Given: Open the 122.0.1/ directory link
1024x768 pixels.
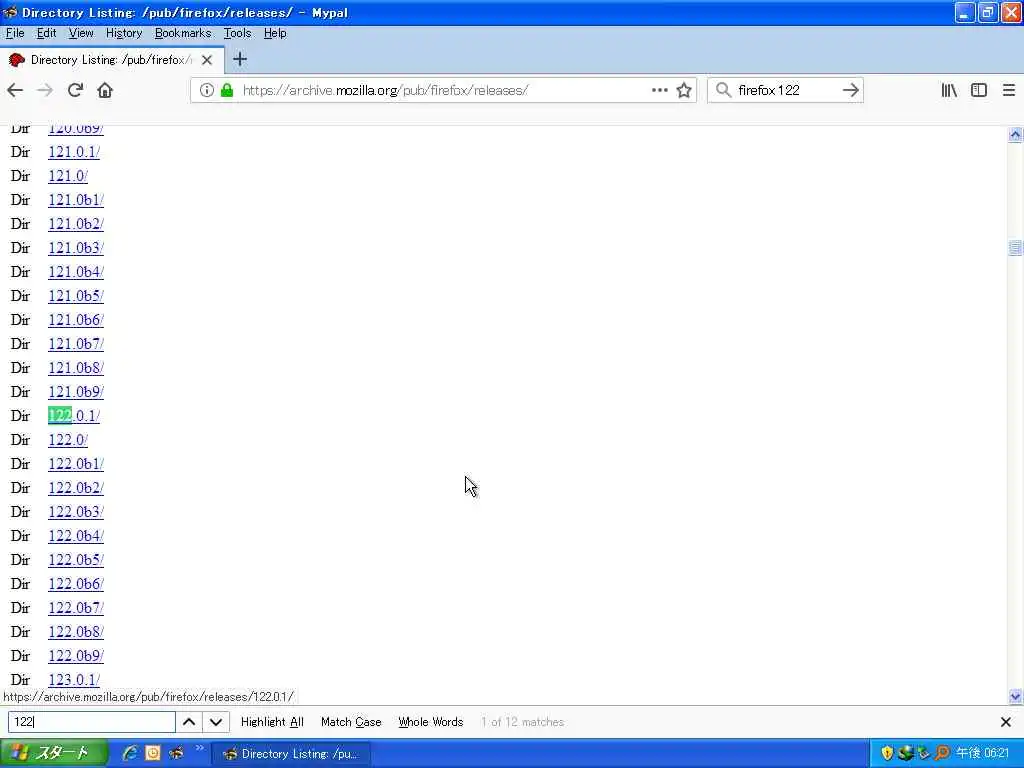Looking at the screenshot, I should [74, 416].
